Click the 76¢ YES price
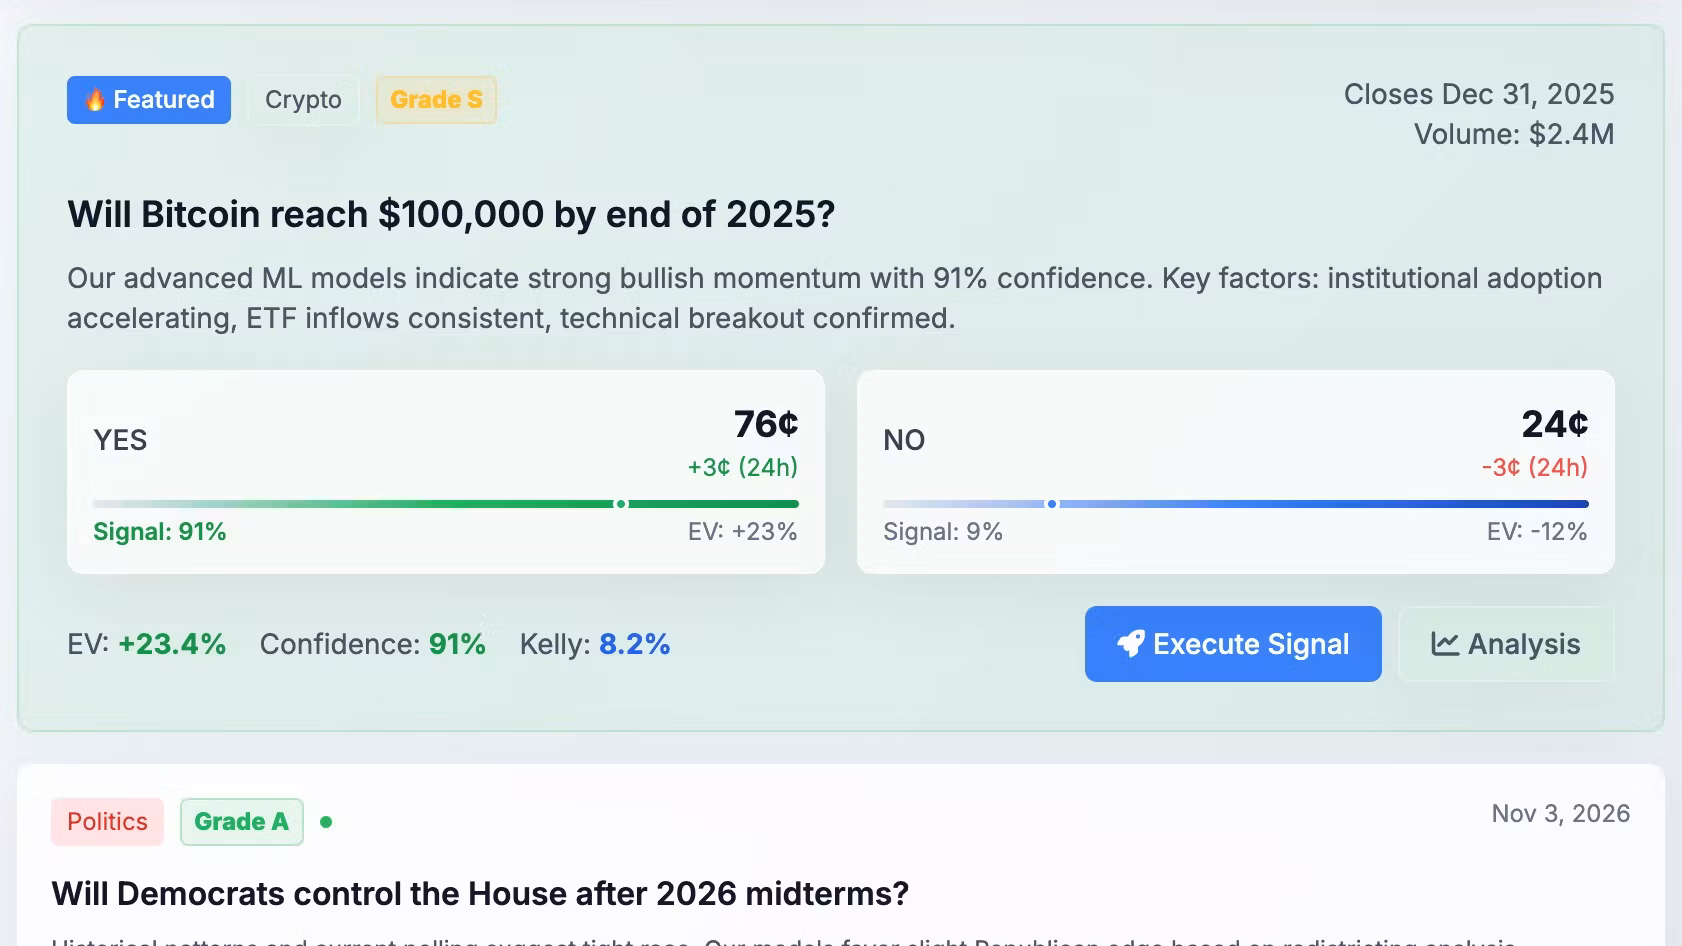This screenshot has height=946, width=1682. tap(766, 425)
